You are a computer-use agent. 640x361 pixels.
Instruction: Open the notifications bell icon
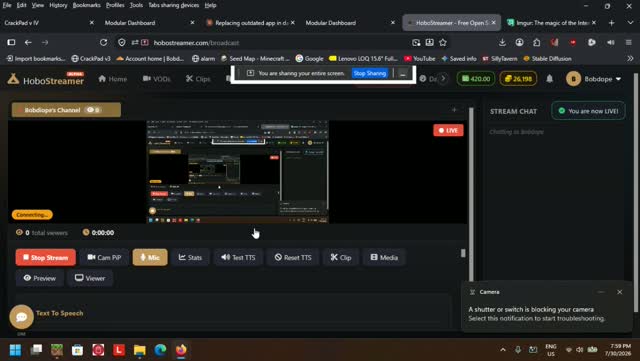[x=549, y=78]
